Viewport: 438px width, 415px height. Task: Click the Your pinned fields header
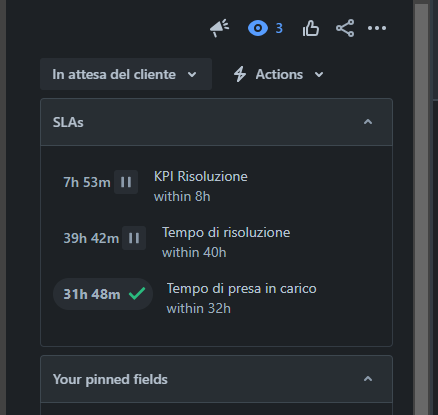pyautogui.click(x=216, y=379)
